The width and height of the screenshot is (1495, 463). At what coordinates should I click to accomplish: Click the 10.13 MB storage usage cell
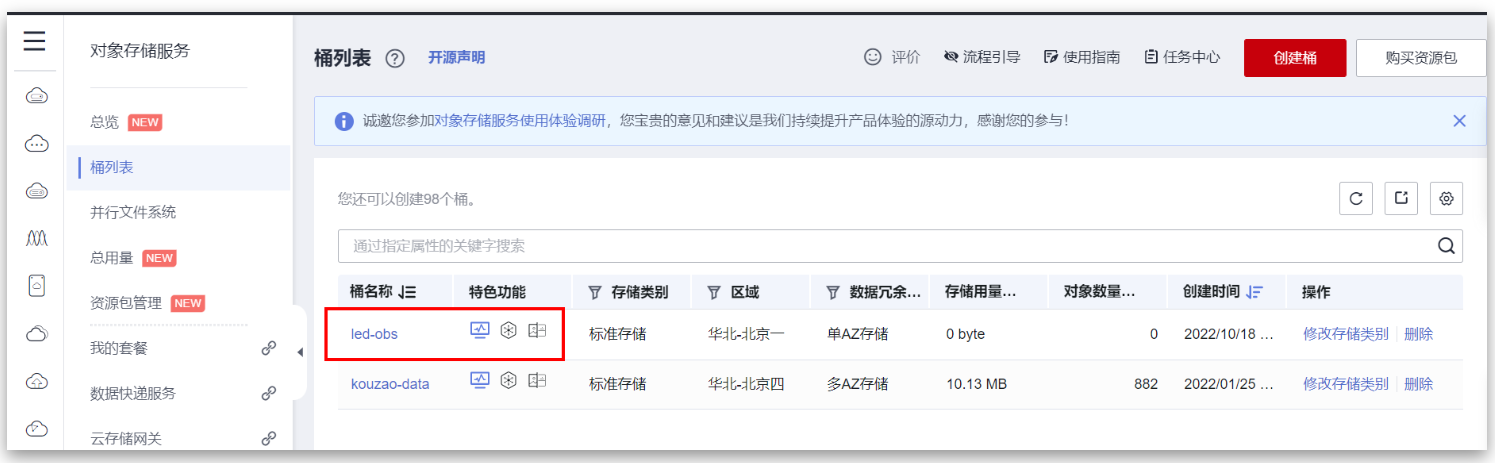point(977,383)
